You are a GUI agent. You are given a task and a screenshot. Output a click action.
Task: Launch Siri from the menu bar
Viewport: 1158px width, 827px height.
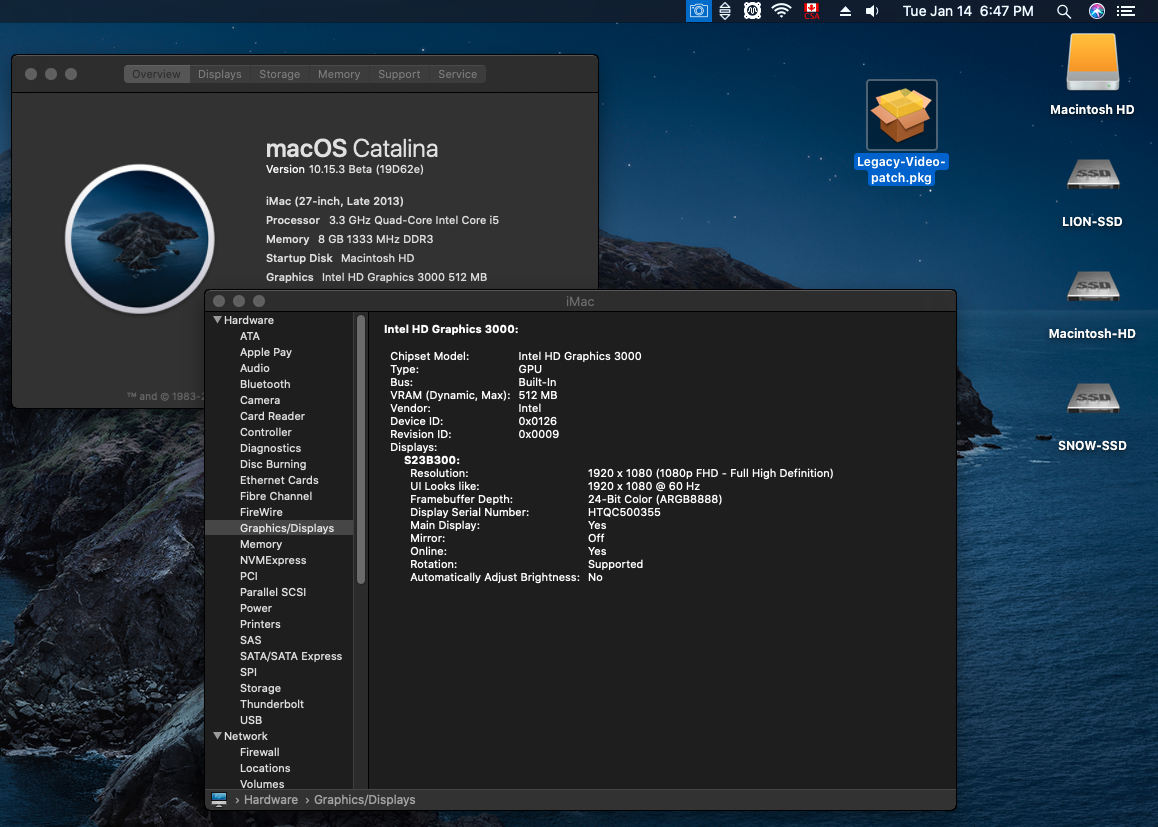tap(1097, 11)
